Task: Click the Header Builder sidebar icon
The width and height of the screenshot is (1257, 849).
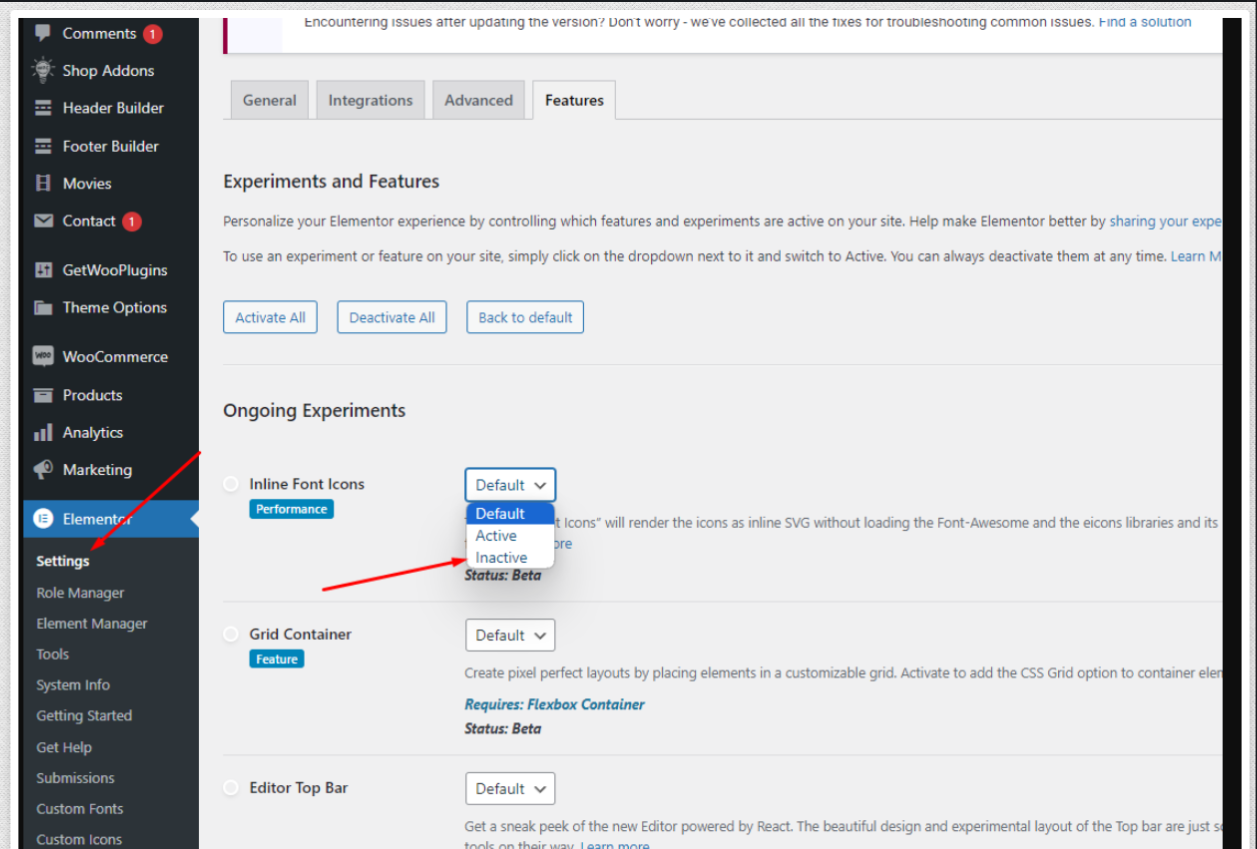Action: [x=43, y=108]
